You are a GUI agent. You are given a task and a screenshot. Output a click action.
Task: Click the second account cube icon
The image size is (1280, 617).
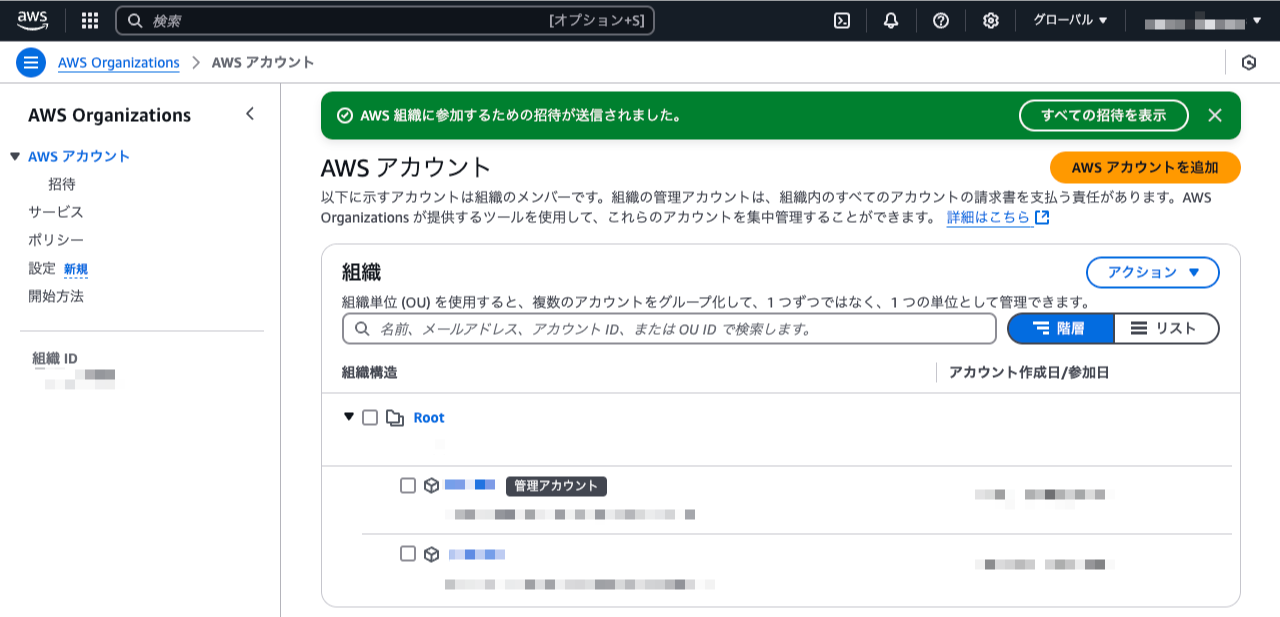431,554
